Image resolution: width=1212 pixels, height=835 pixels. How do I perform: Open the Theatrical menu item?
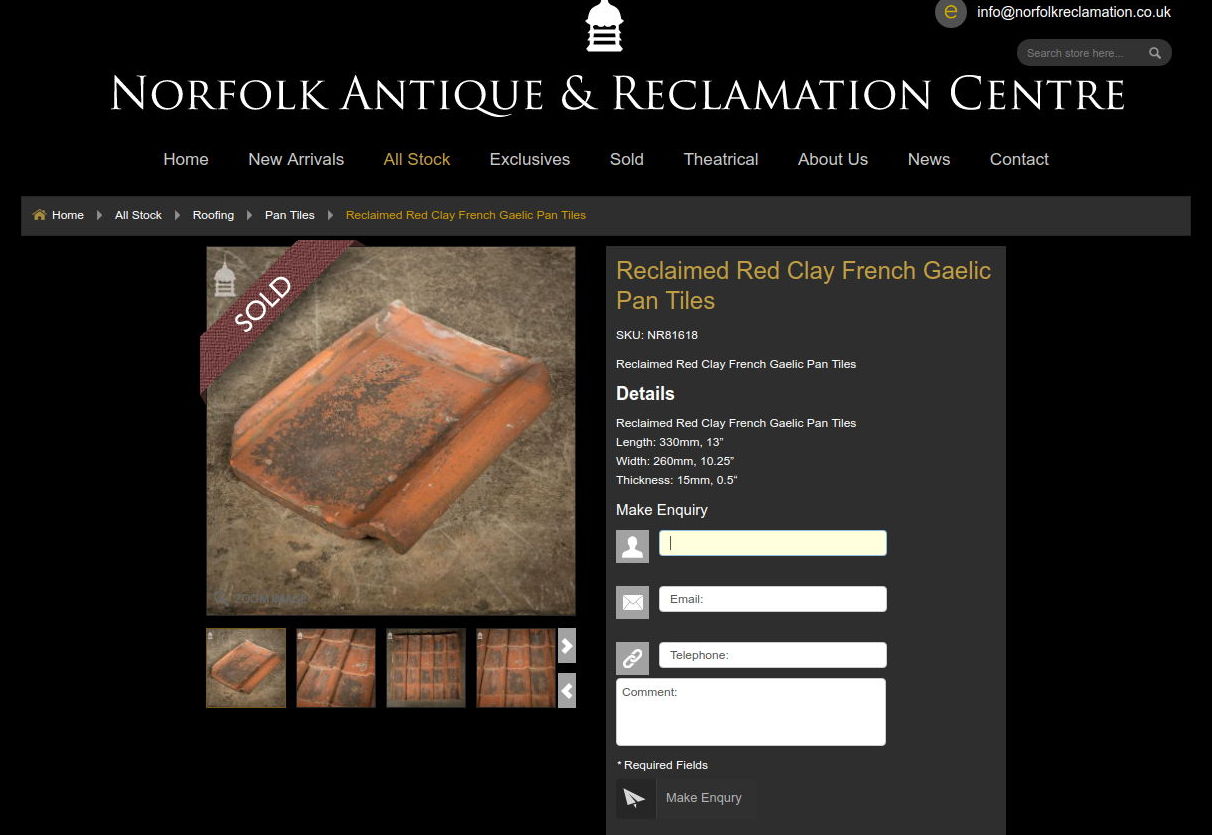point(721,159)
